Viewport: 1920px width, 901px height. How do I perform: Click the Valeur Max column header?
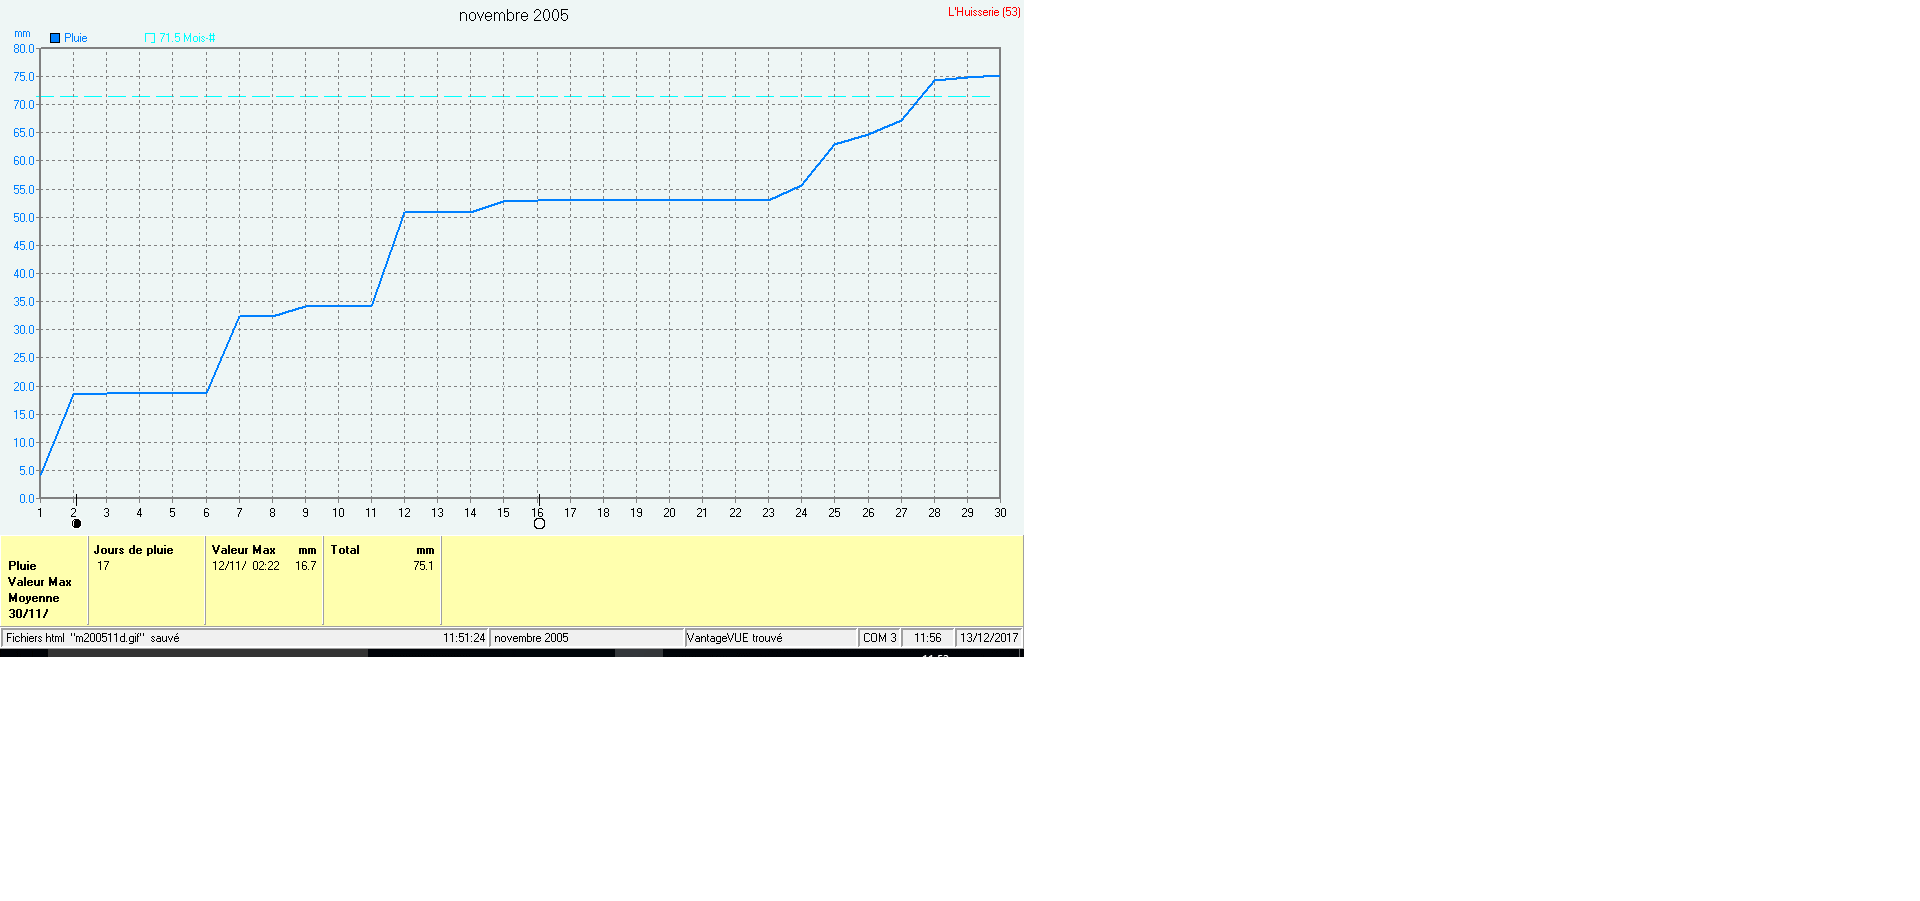point(243,550)
